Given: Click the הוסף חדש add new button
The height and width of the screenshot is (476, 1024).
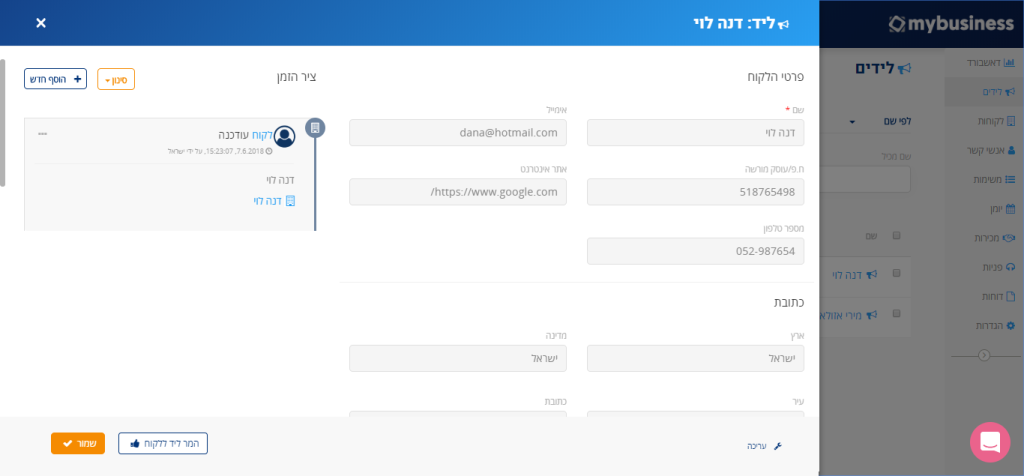Looking at the screenshot, I should click(56, 79).
